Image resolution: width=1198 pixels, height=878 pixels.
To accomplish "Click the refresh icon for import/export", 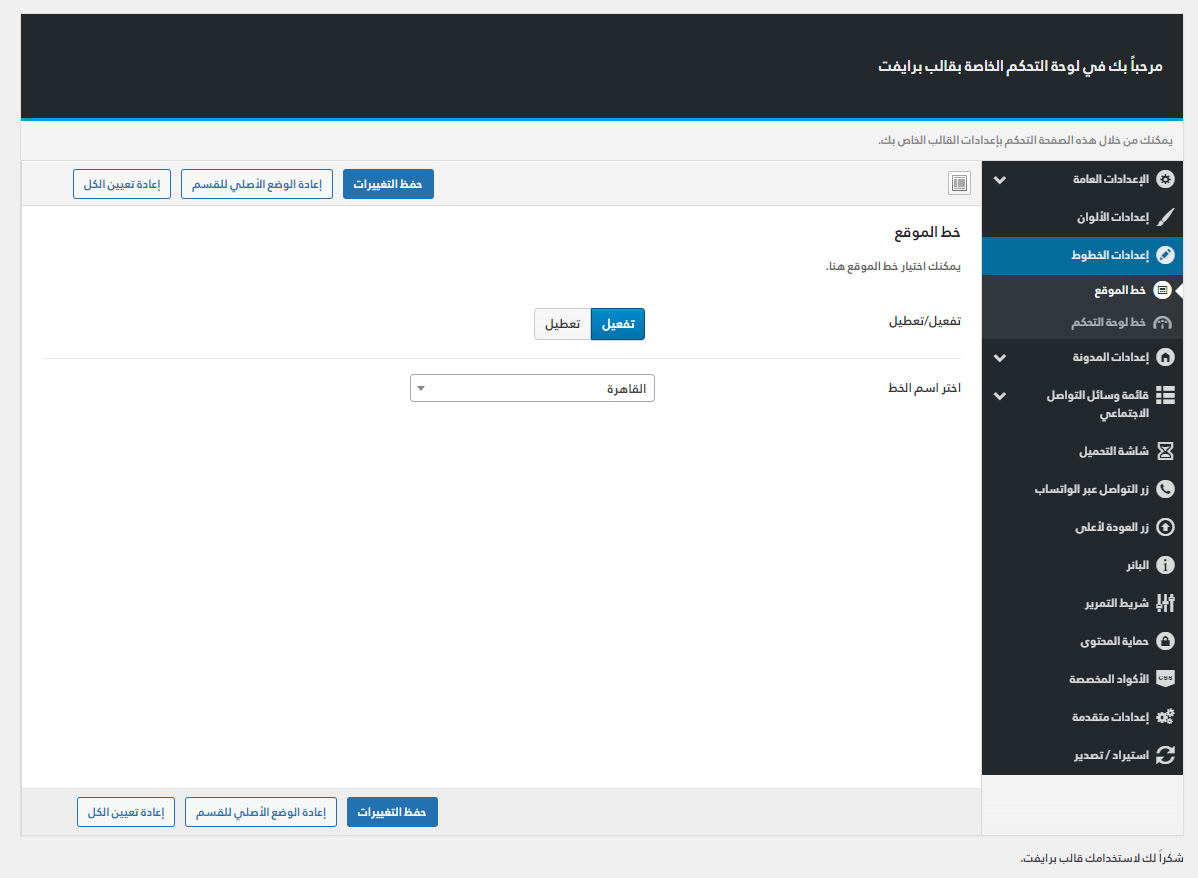I will [1164, 755].
